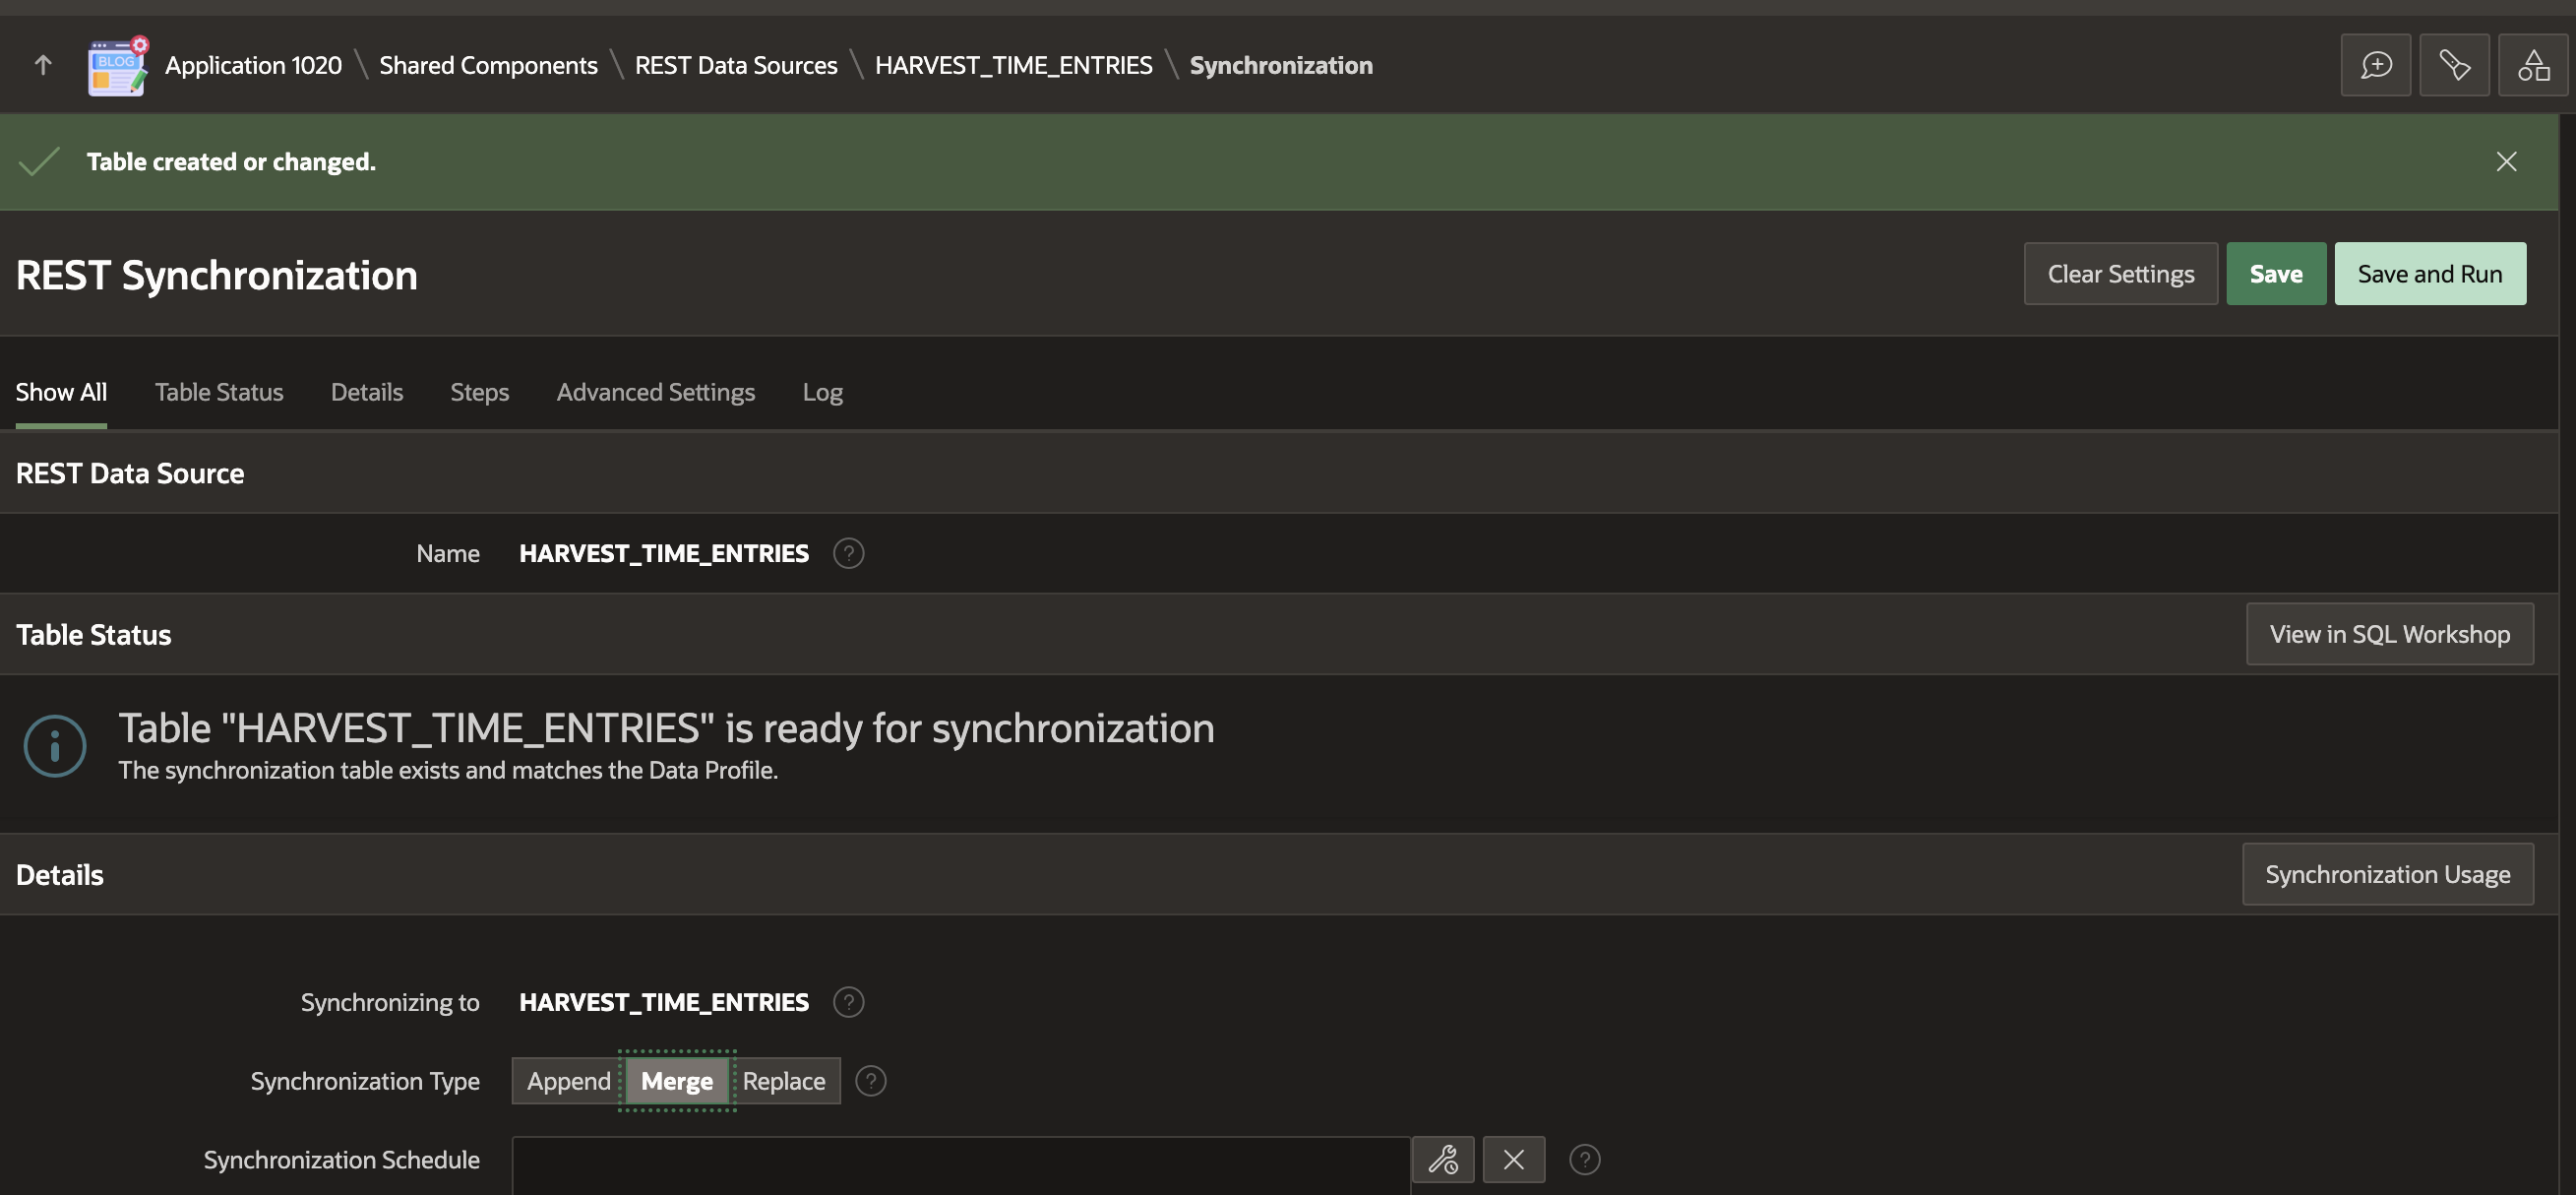Click help icon for Synchronization Schedule
The width and height of the screenshot is (2576, 1195).
tap(1584, 1160)
